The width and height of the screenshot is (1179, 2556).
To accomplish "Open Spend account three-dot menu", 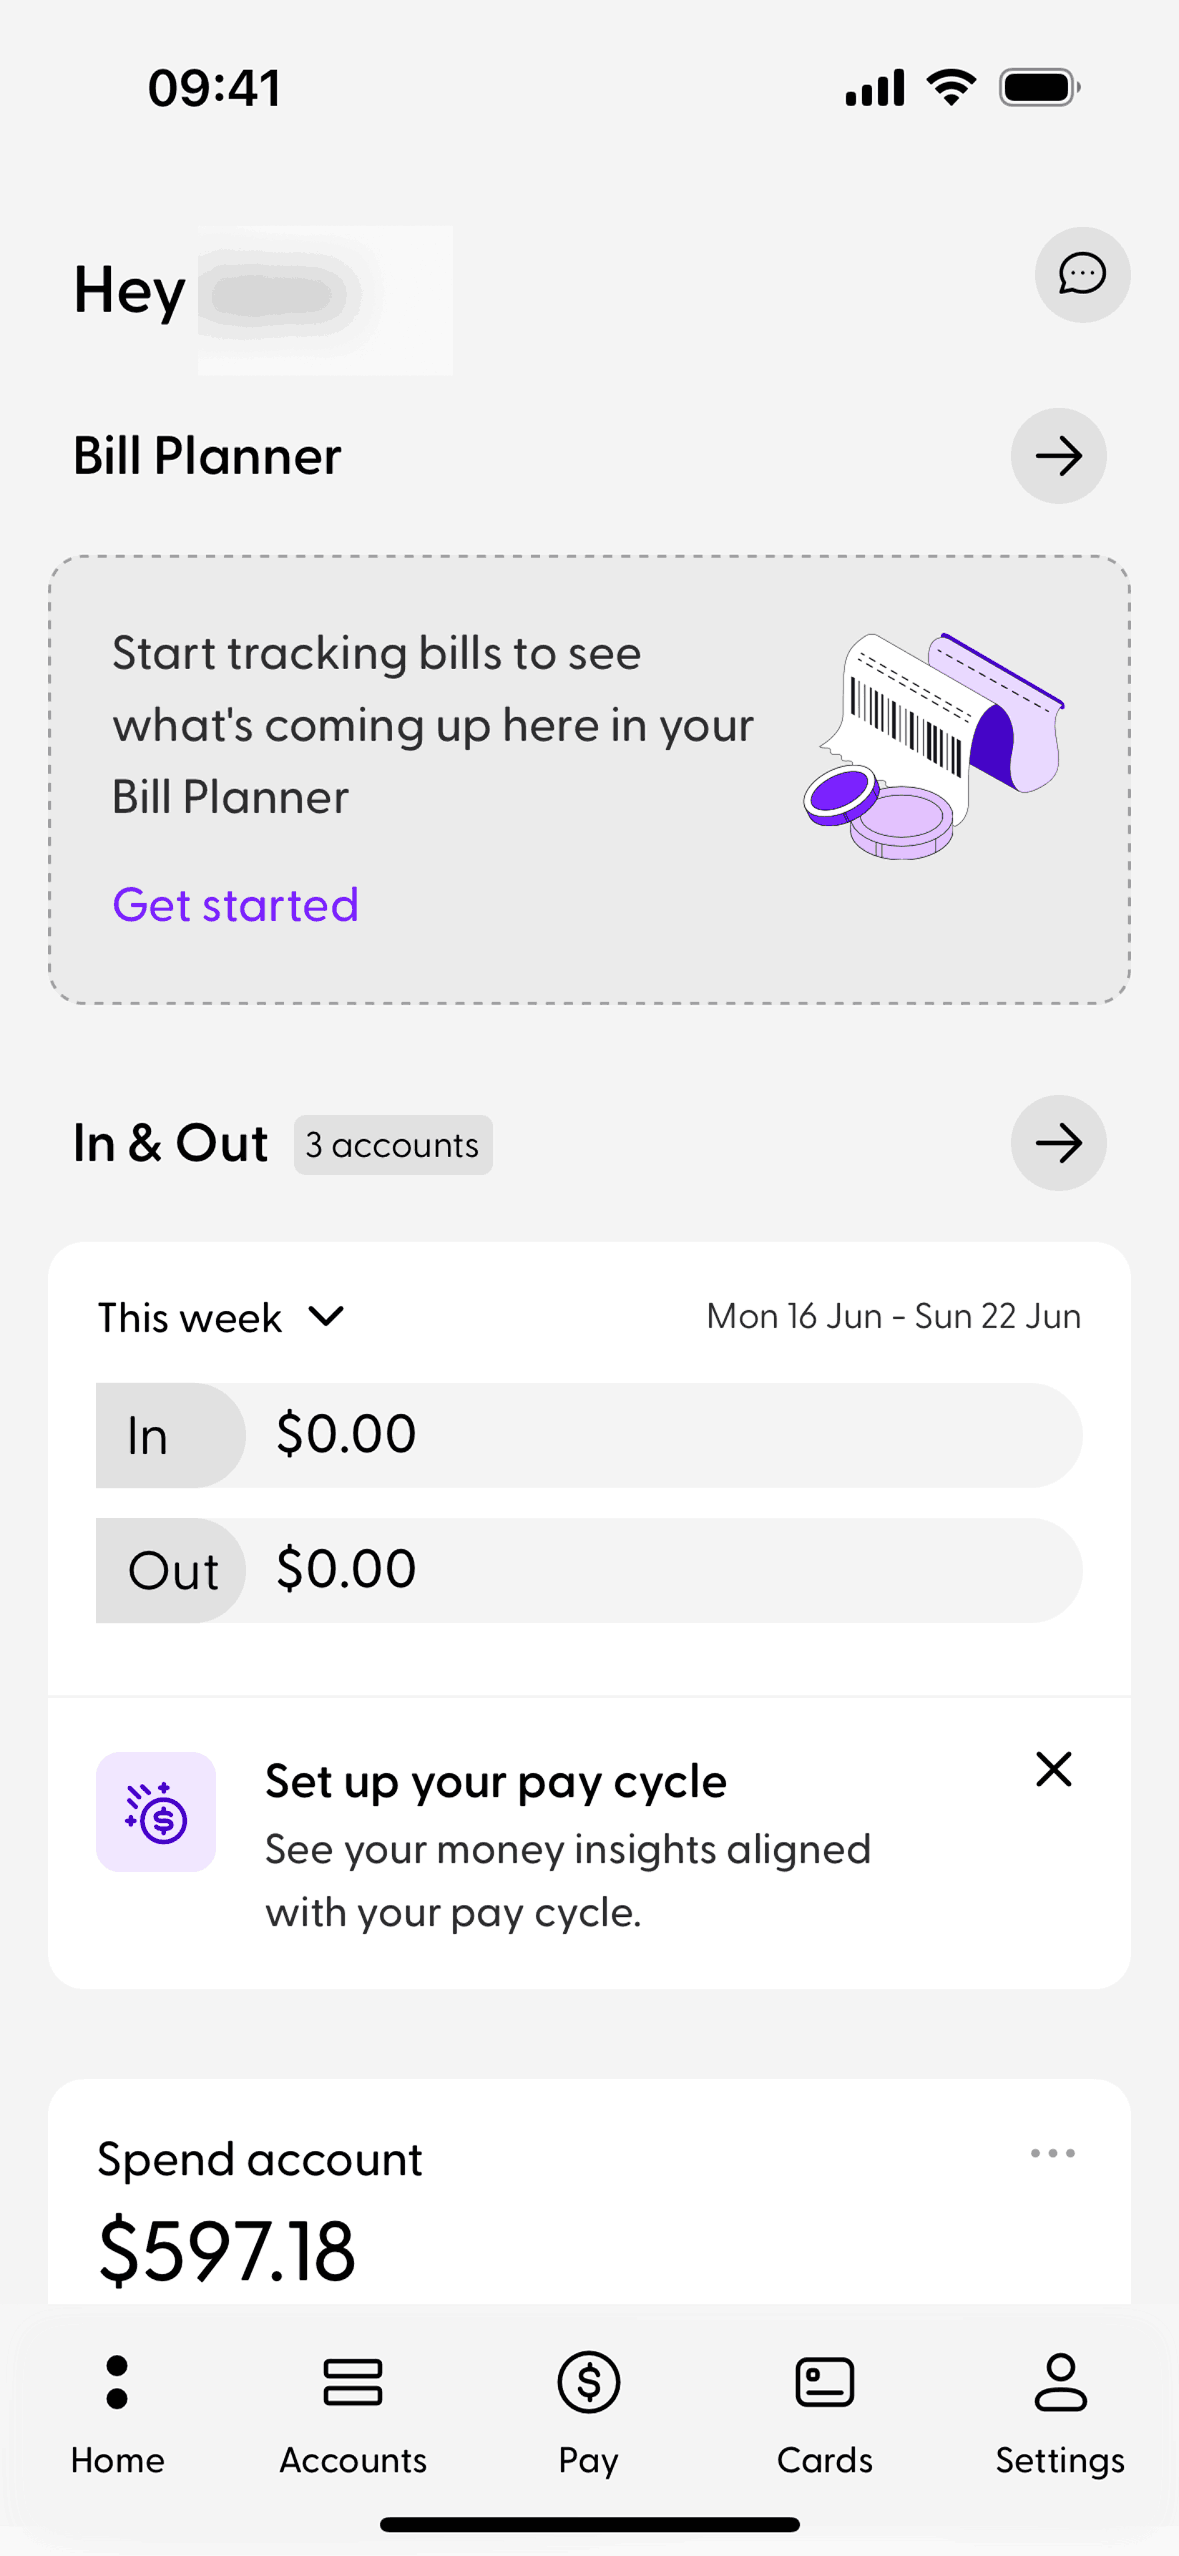I will point(1052,2153).
